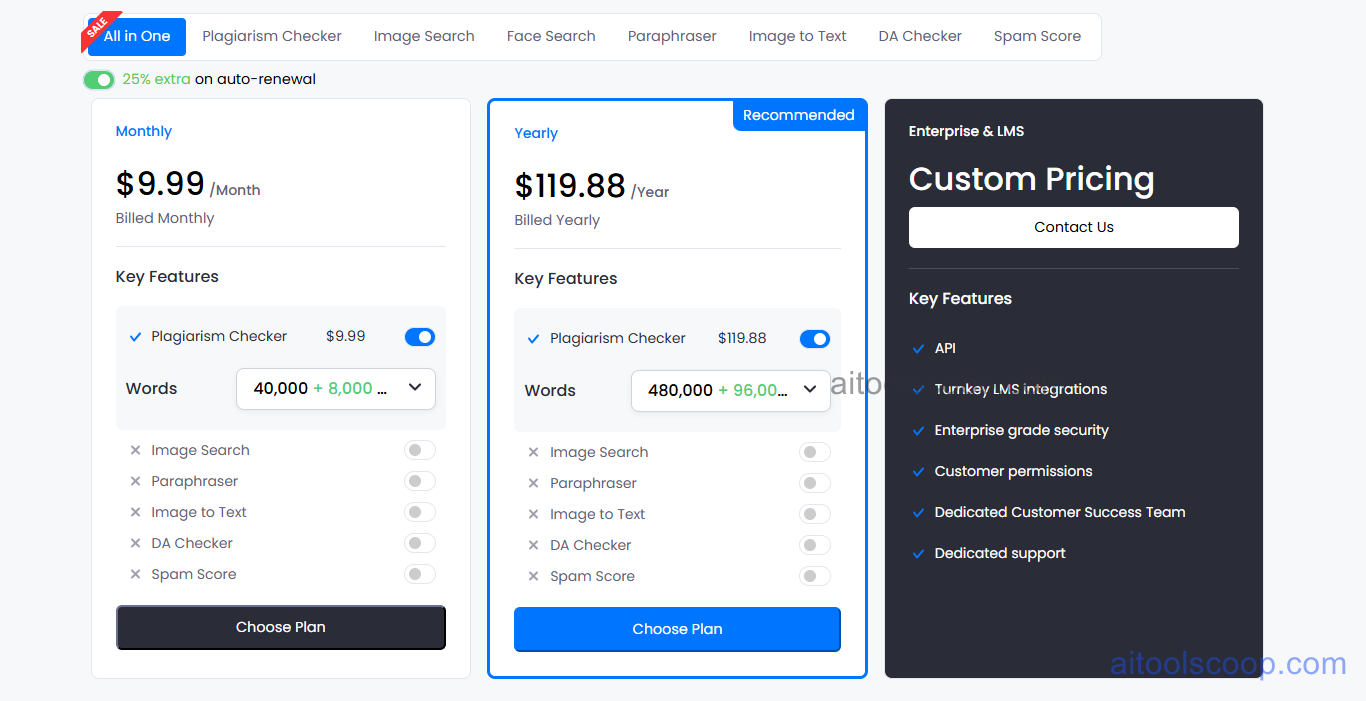Disable Plagiarism Checker toggle in Yearly plan

pyautogui.click(x=815, y=339)
